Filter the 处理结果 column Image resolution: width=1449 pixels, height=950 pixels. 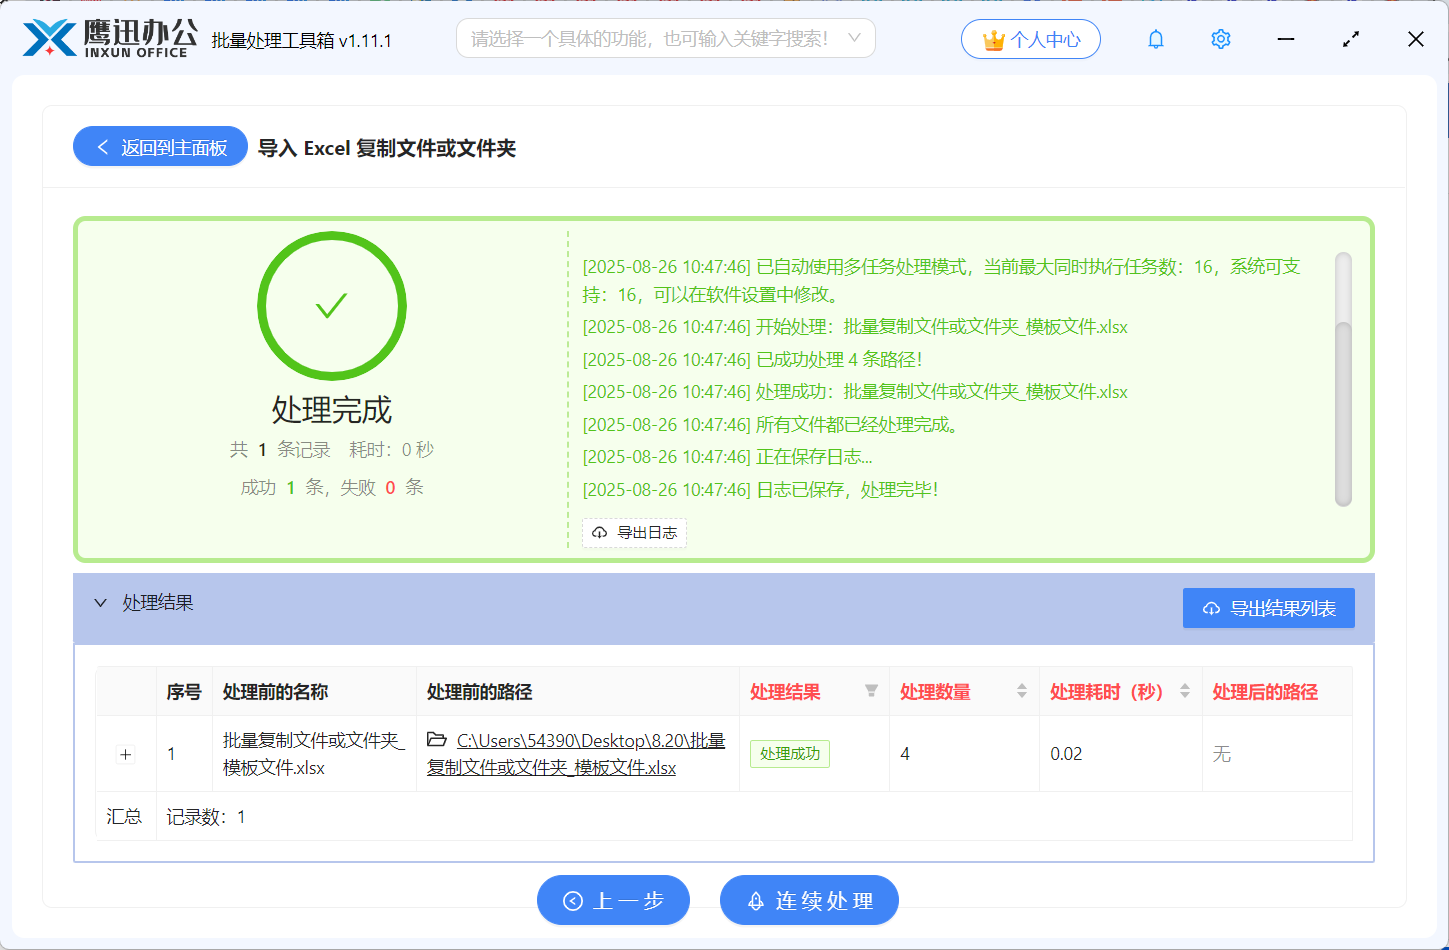click(871, 691)
